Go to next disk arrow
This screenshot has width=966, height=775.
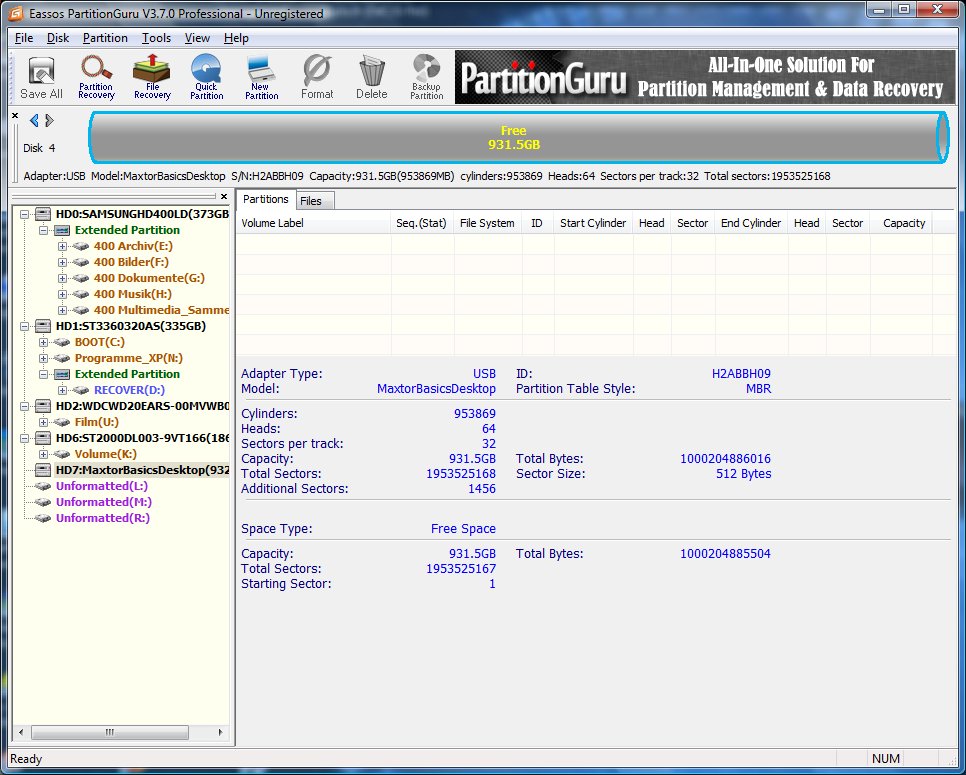[50, 121]
